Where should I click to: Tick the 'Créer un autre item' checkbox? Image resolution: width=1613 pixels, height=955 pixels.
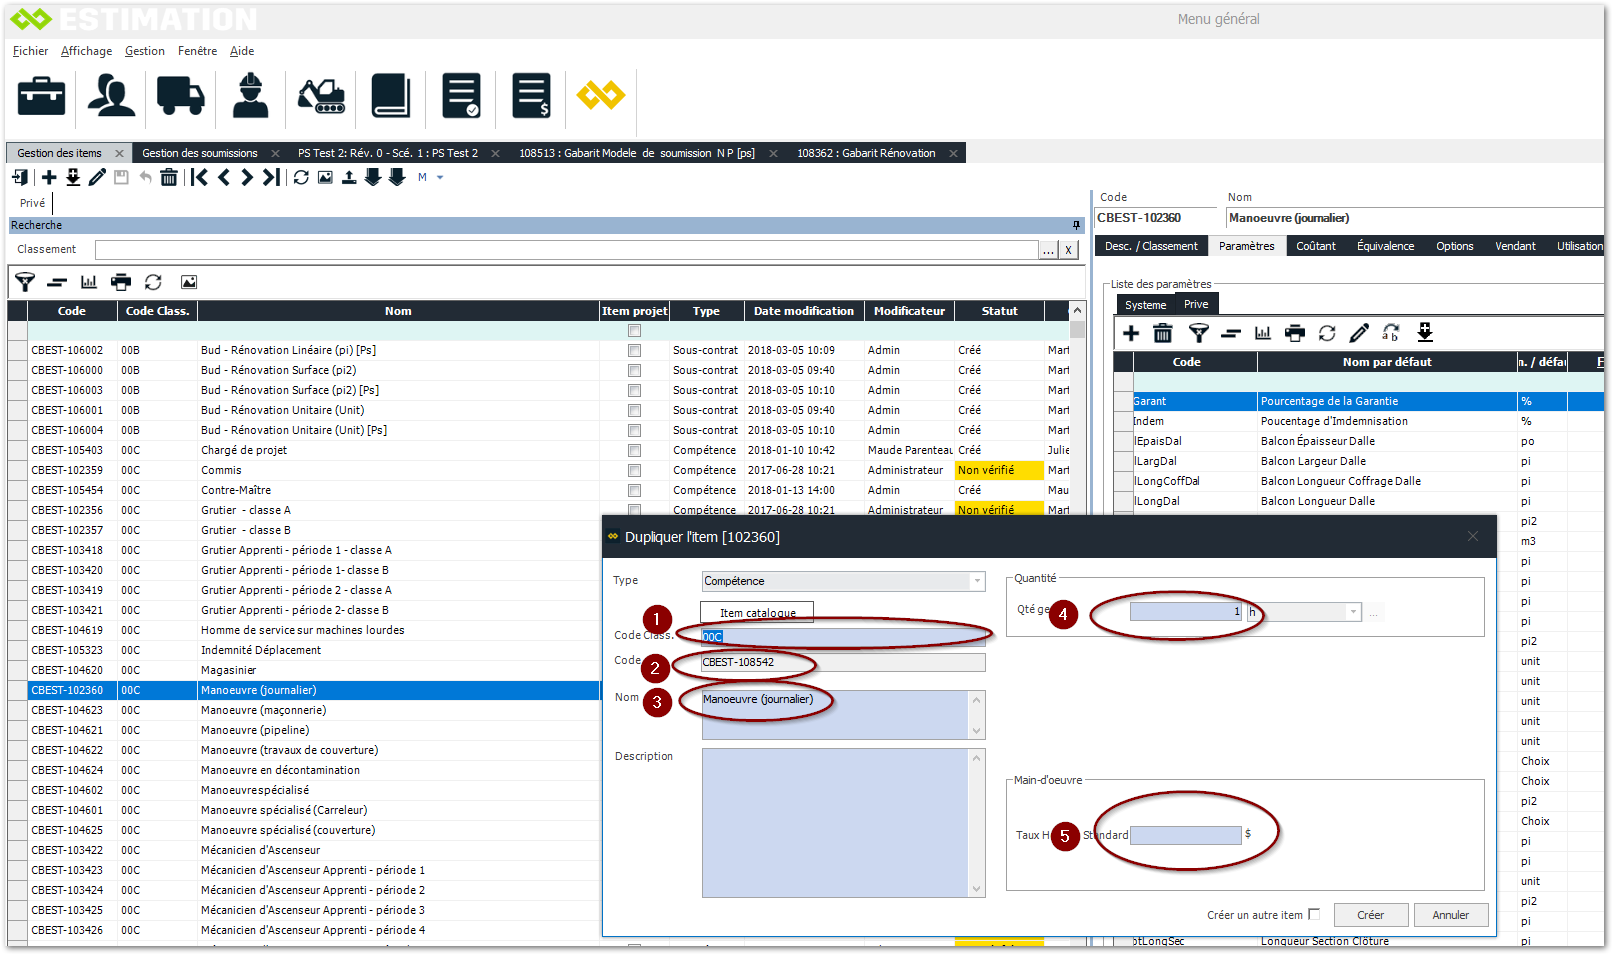[x=1314, y=914]
